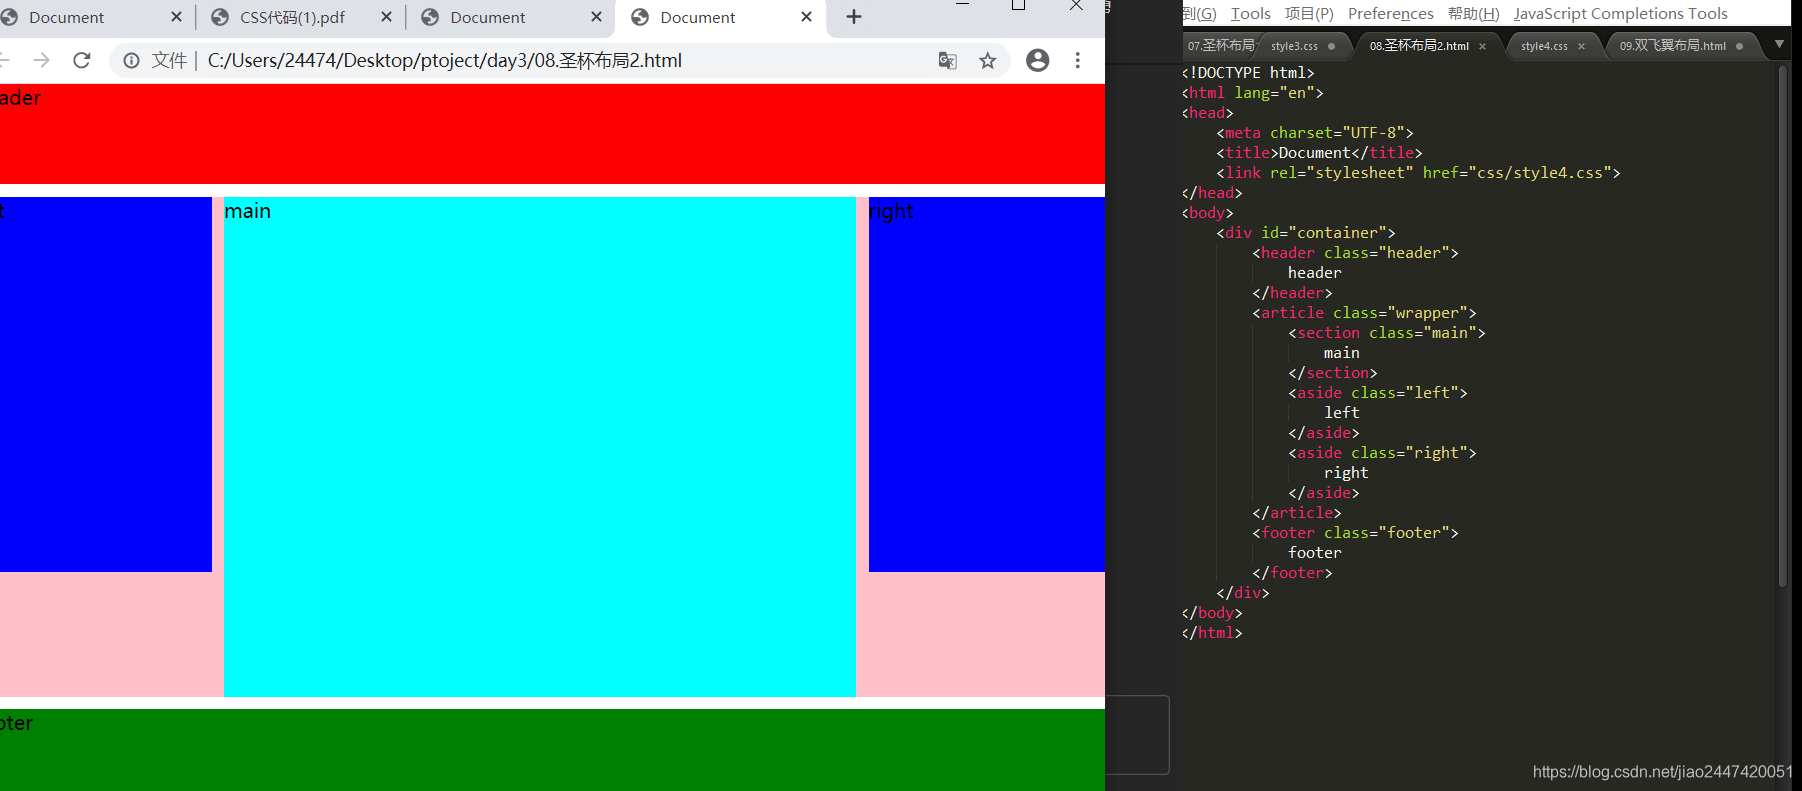Reload the browser page
This screenshot has height=791, width=1802.
[x=82, y=61]
